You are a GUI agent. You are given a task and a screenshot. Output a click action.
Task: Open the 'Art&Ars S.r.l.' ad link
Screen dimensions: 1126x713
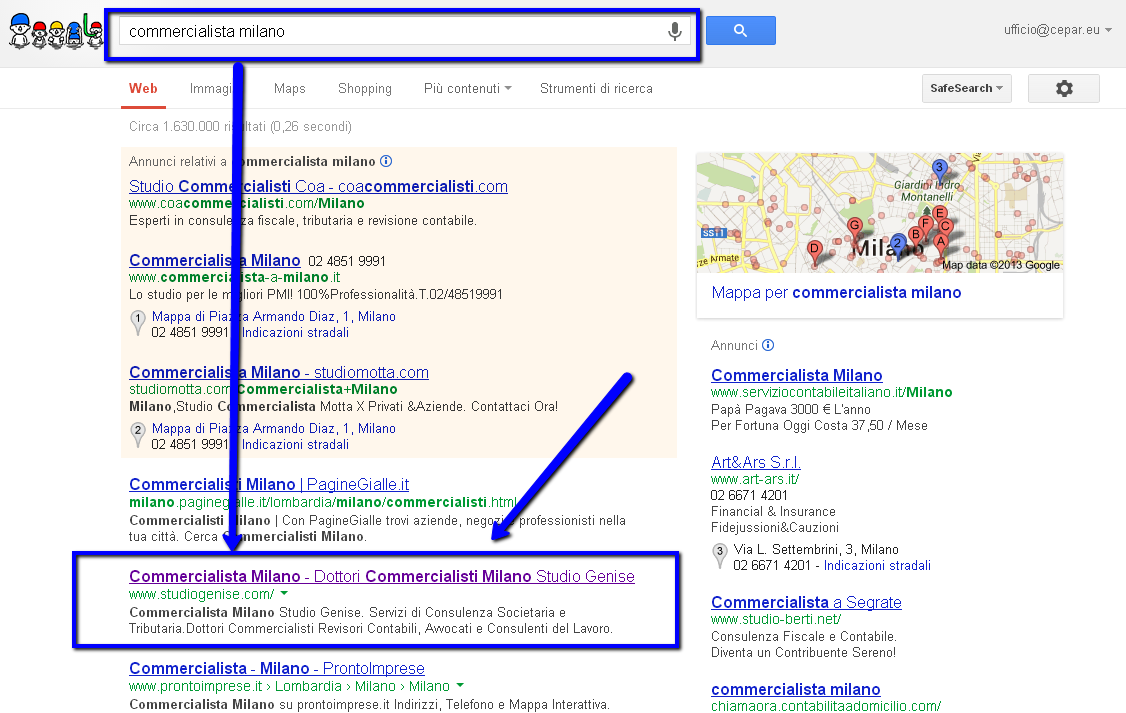pos(755,462)
